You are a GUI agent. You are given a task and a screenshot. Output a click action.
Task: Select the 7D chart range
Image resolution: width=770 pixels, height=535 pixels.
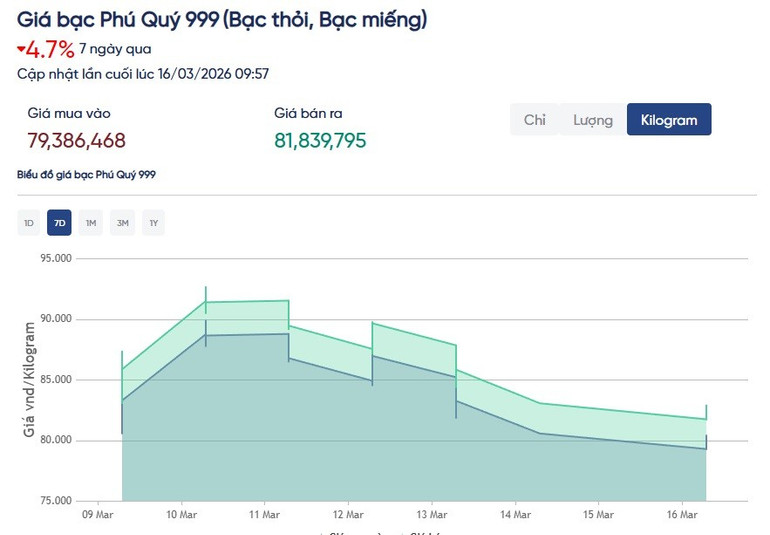(60, 223)
